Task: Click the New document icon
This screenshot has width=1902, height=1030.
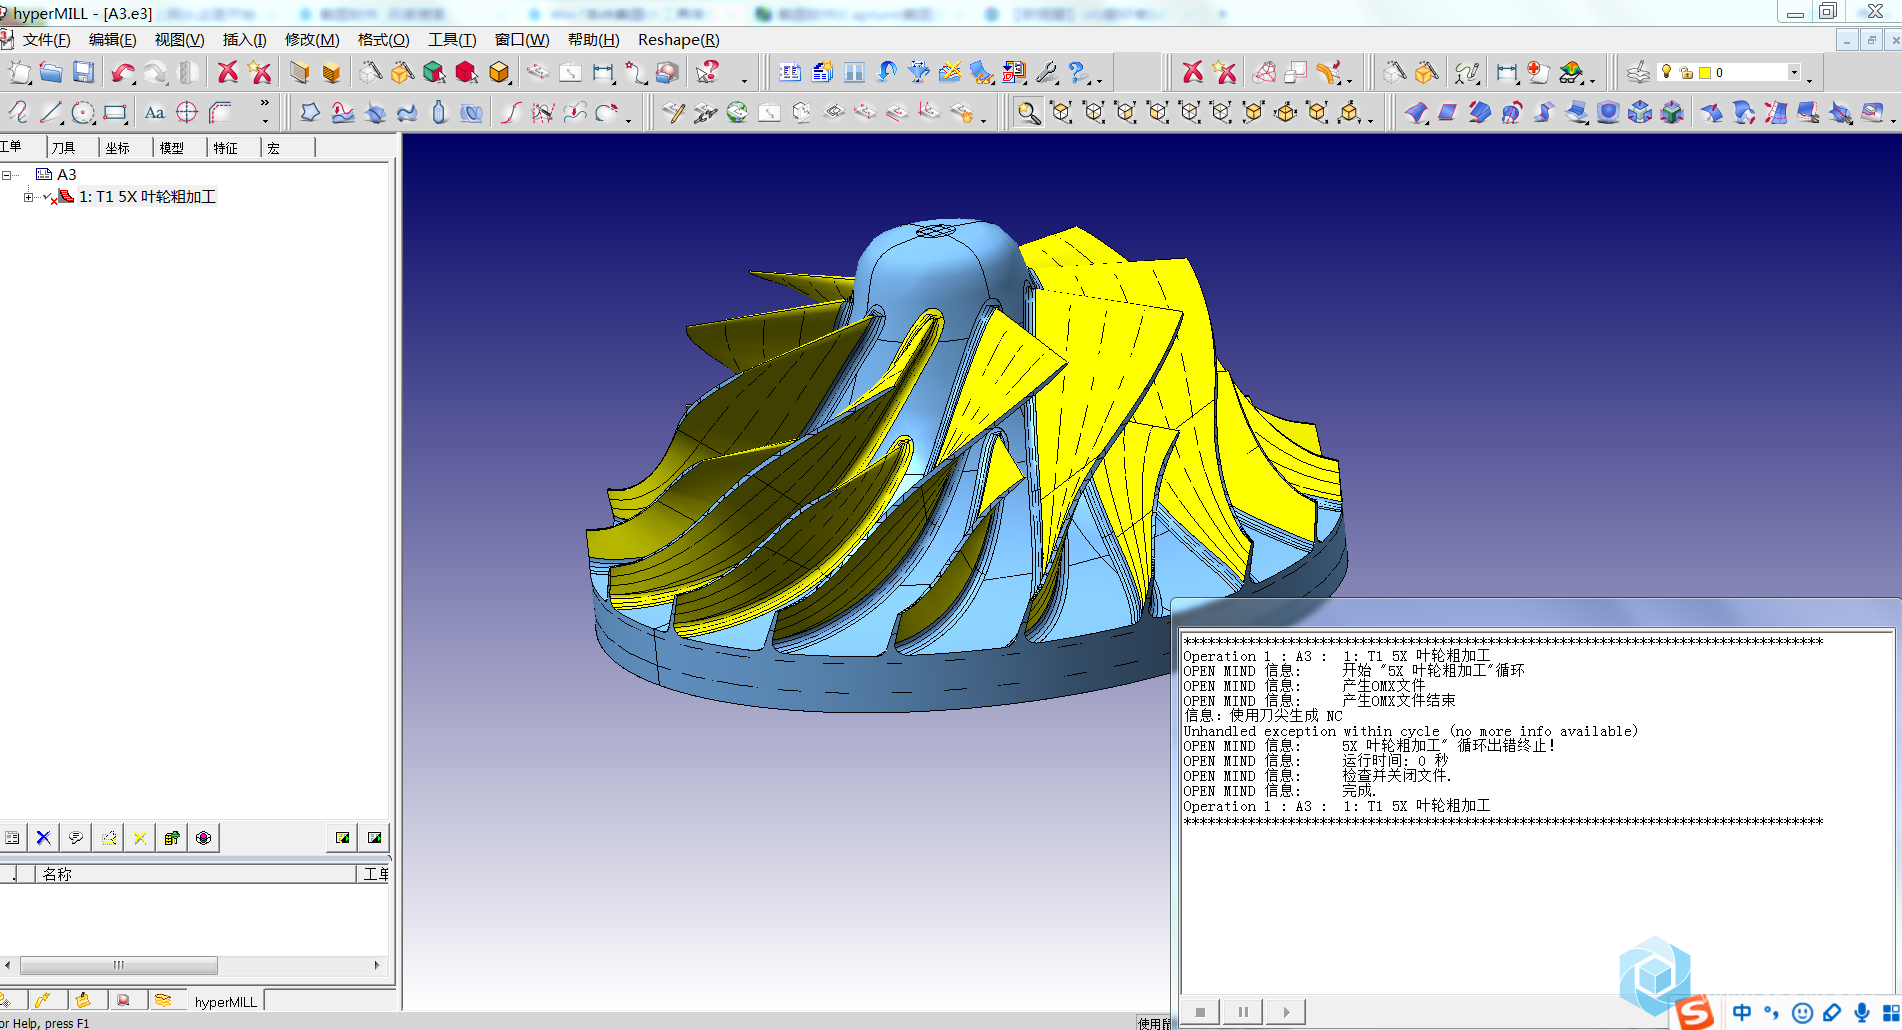Action: coord(20,72)
